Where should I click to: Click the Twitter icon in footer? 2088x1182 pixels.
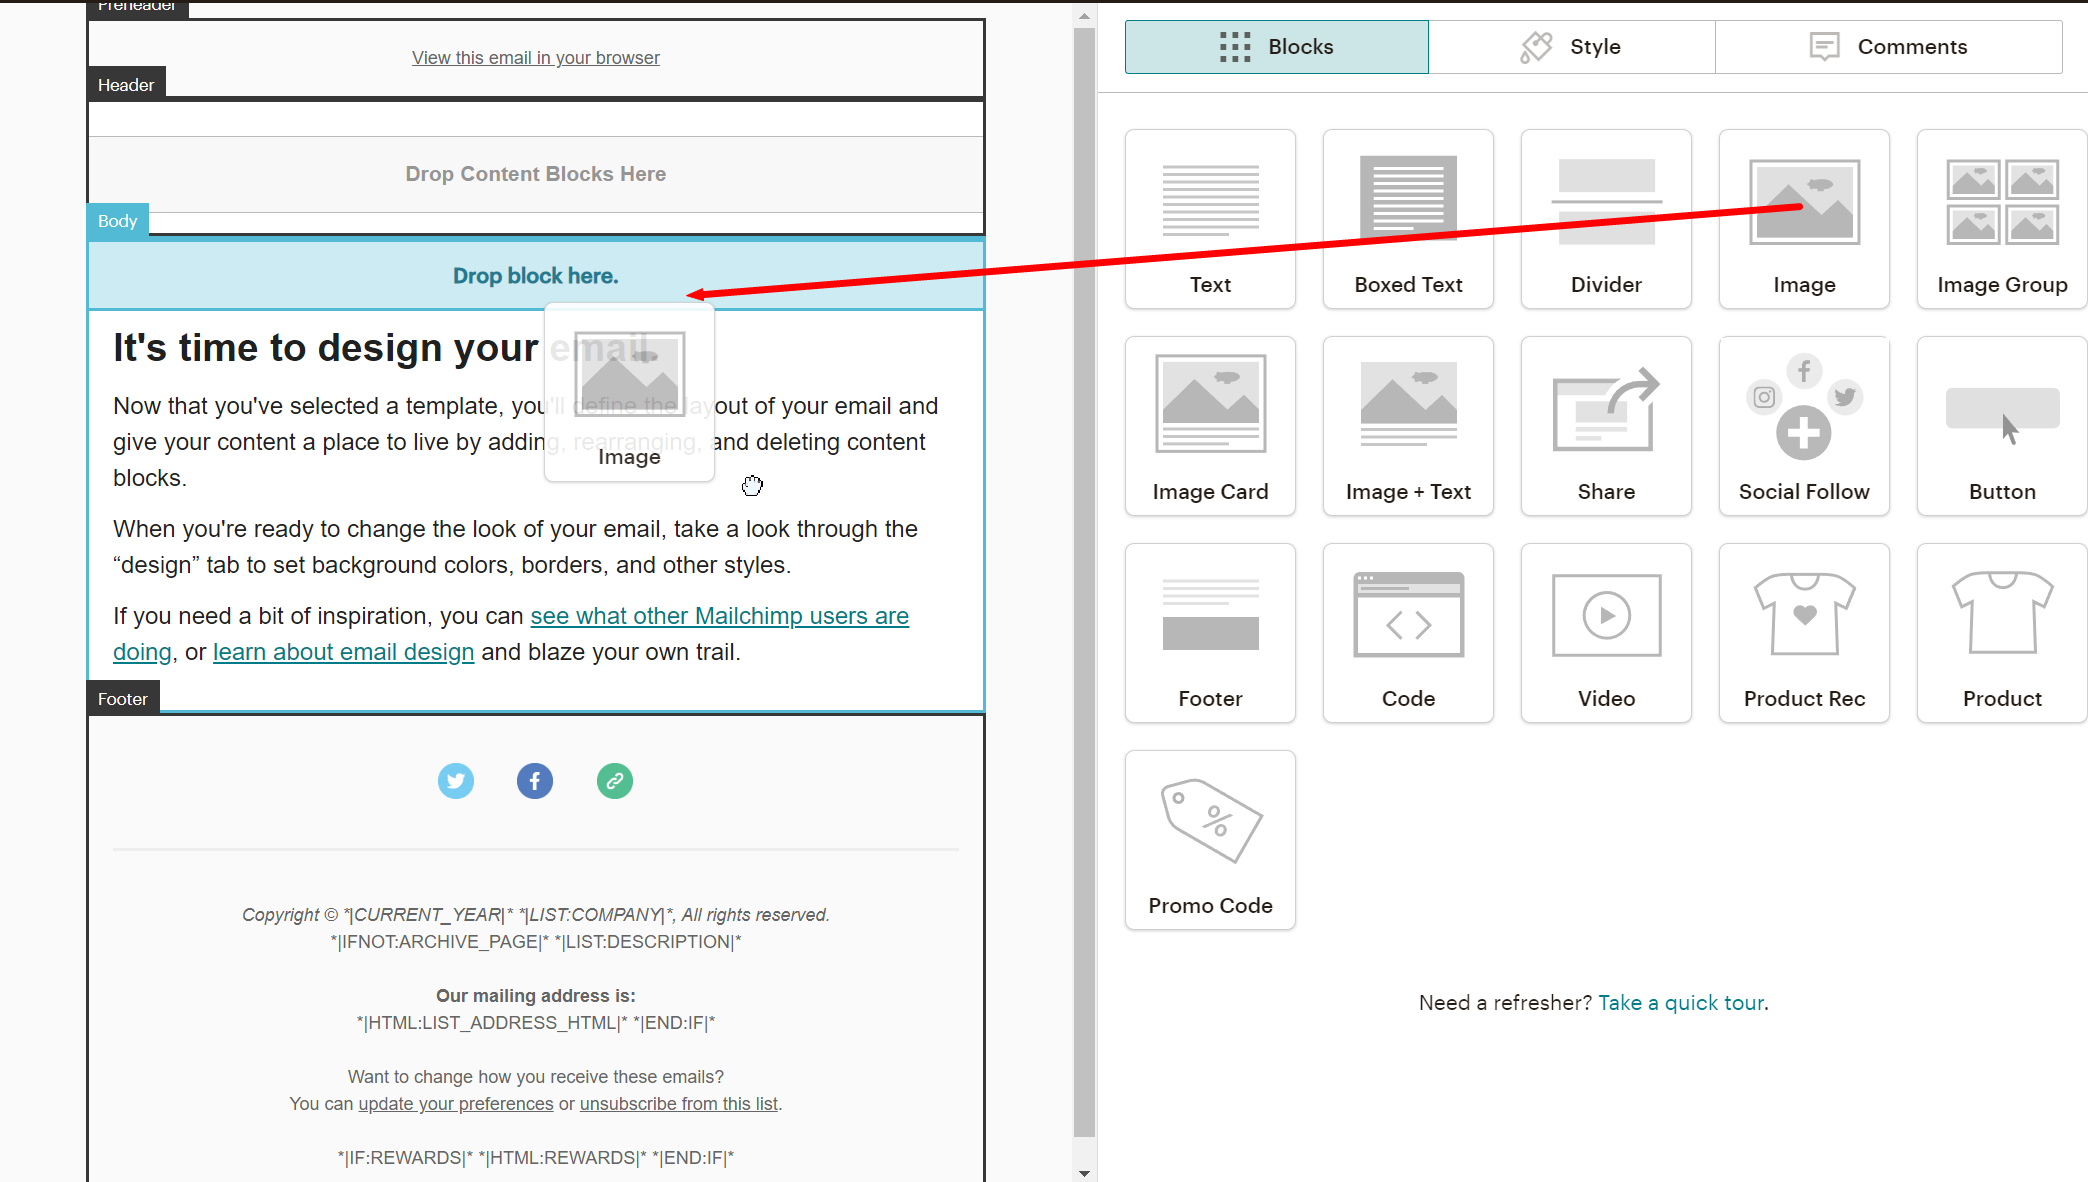tap(456, 781)
